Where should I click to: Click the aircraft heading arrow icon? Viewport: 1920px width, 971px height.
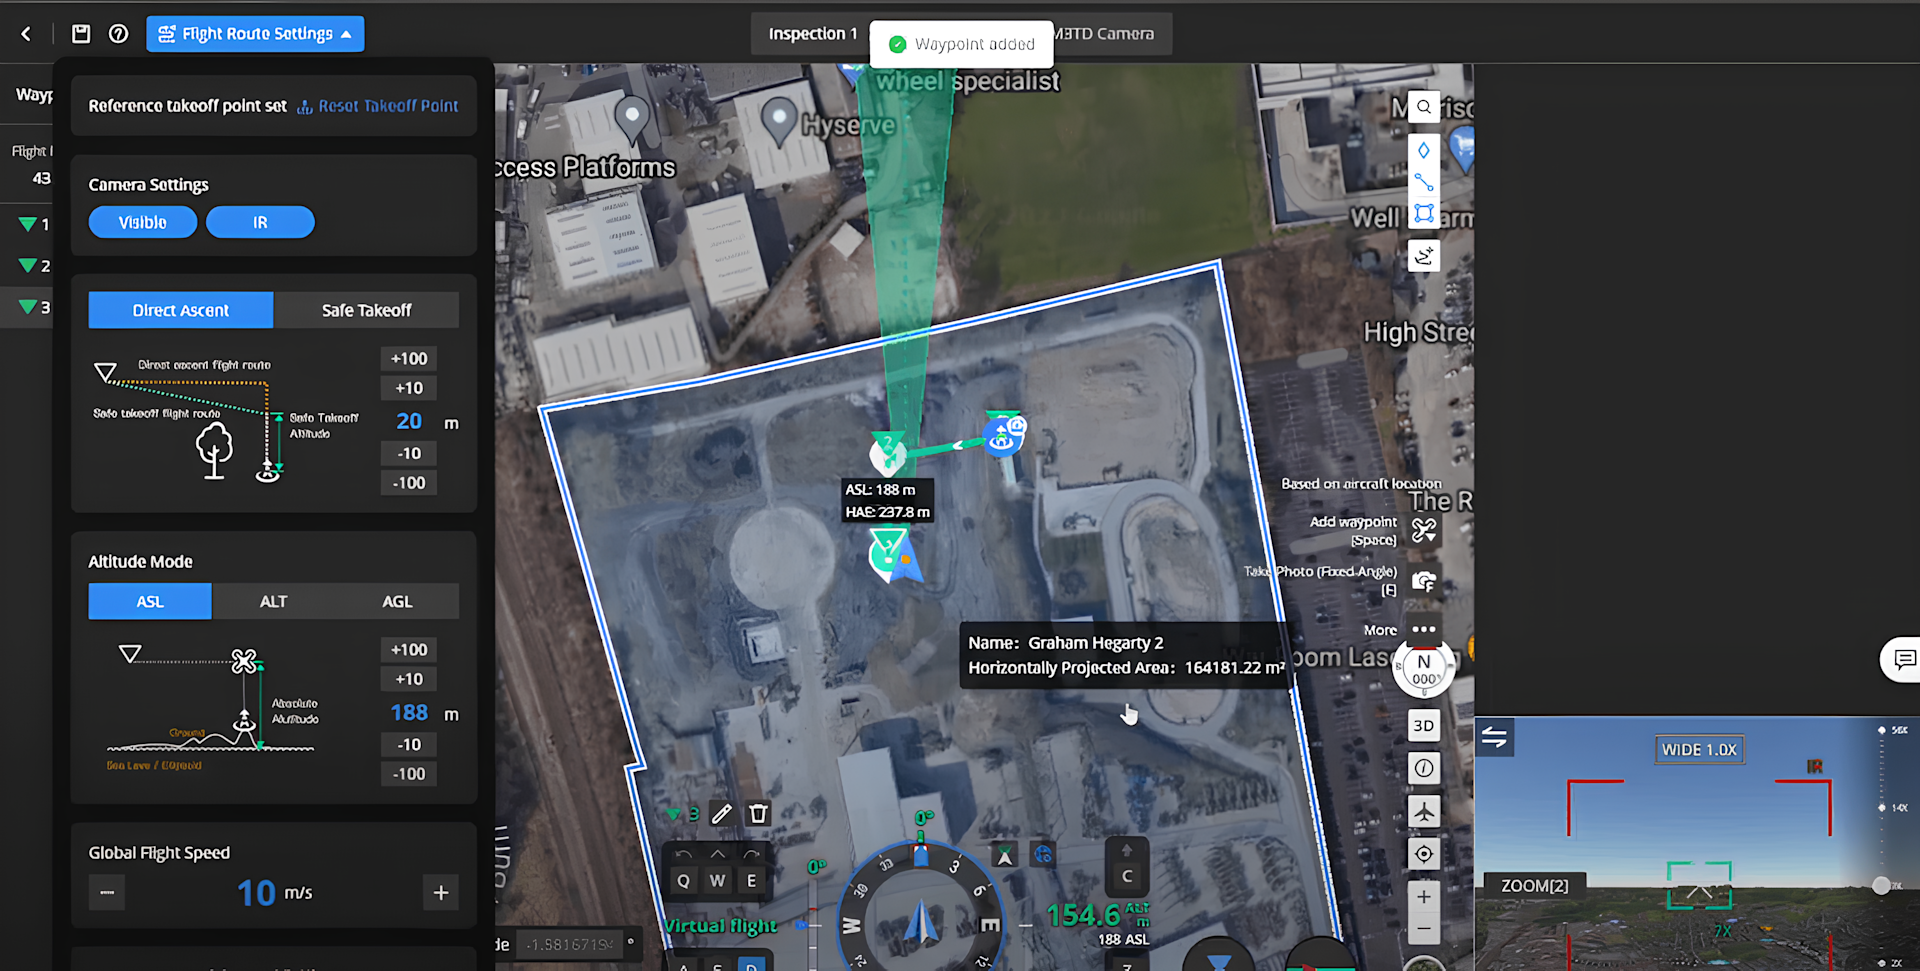coord(1005,855)
